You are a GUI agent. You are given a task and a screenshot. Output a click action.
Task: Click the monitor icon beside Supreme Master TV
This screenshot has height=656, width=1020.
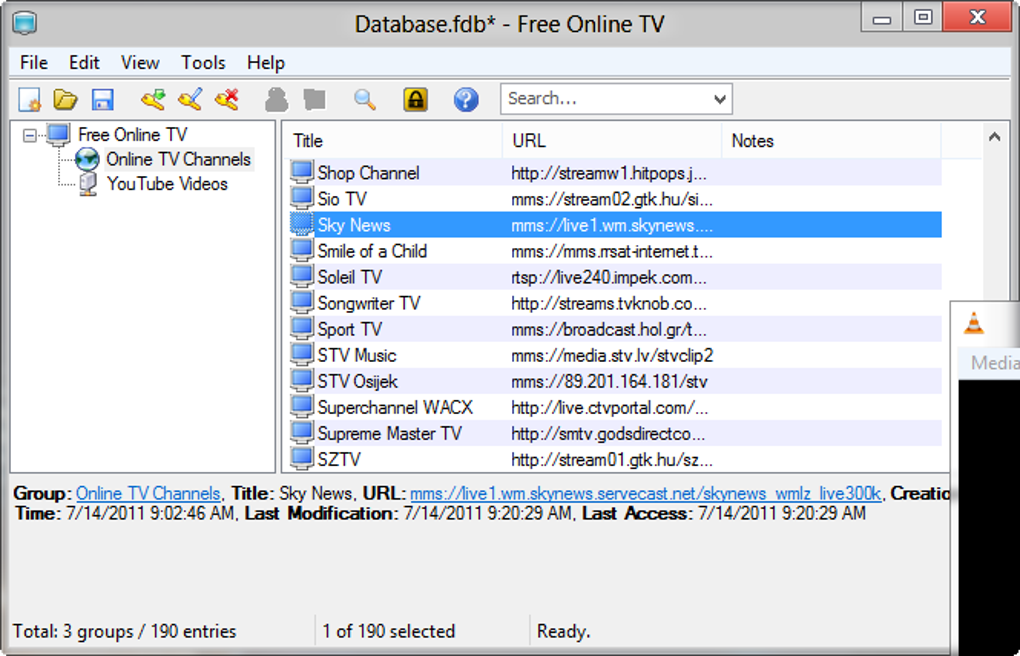pyautogui.click(x=302, y=433)
